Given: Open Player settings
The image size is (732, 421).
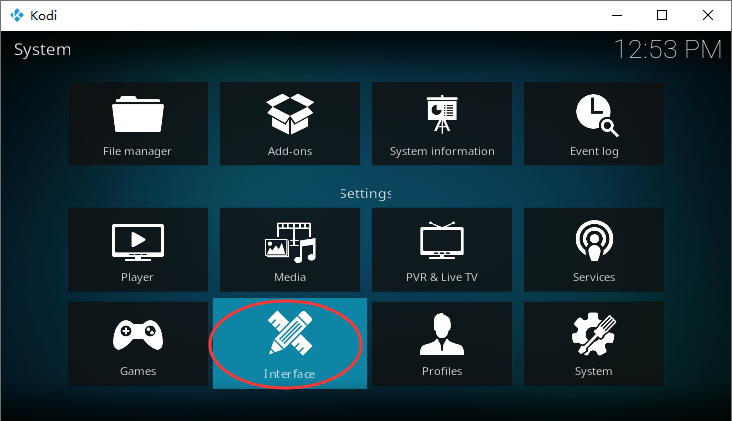Looking at the screenshot, I should coord(138,250).
